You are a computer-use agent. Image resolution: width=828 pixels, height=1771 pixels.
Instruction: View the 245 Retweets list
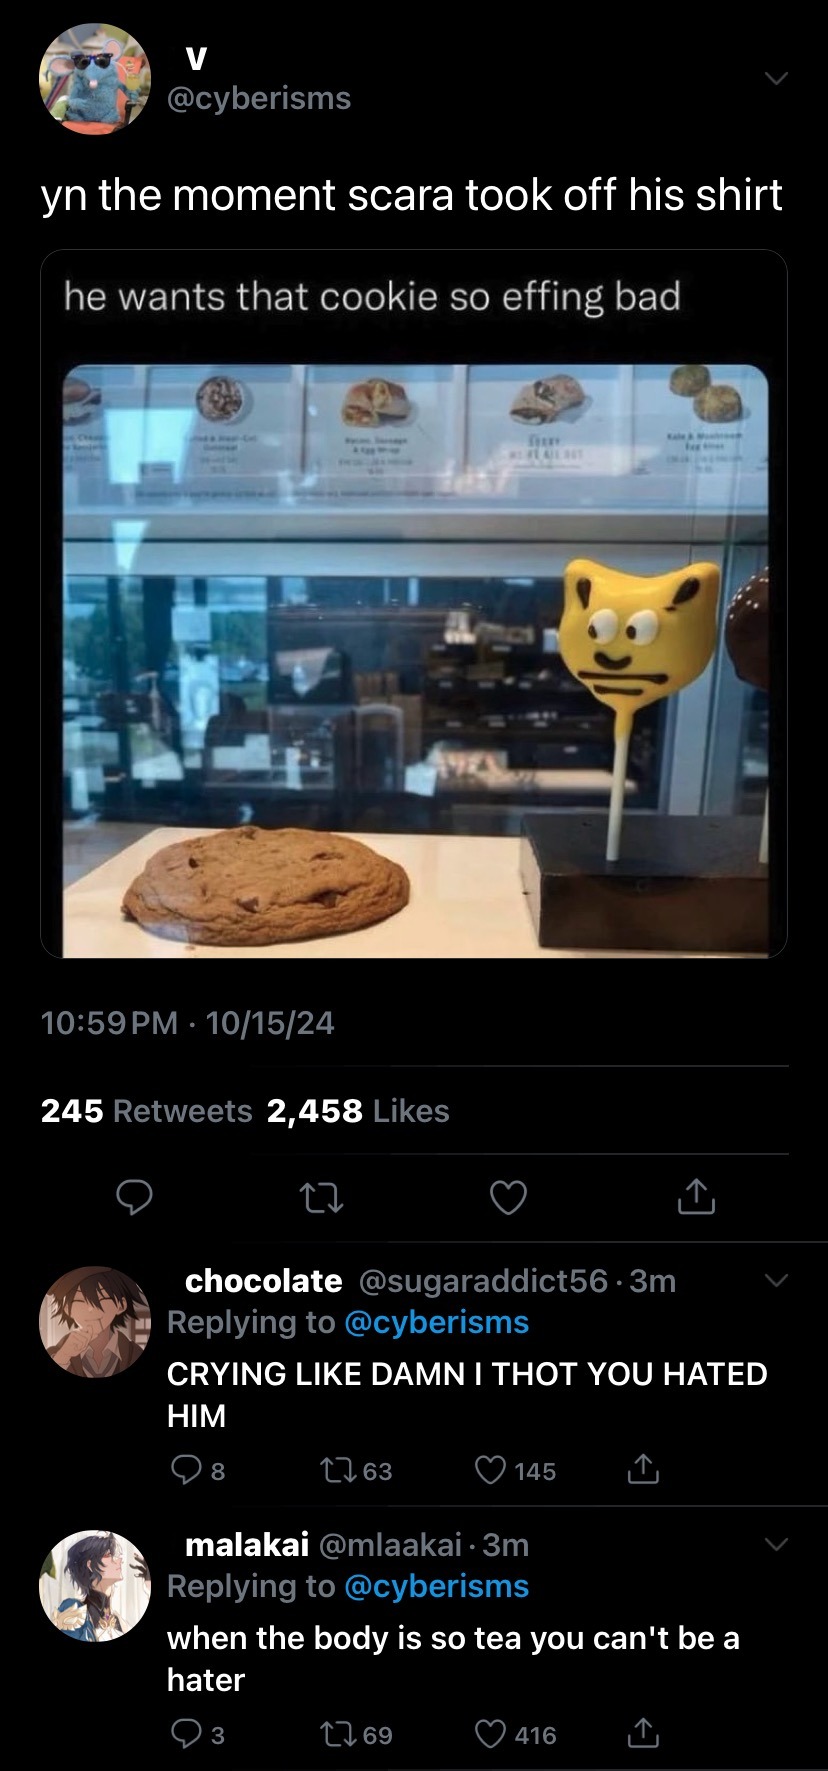point(146,1111)
